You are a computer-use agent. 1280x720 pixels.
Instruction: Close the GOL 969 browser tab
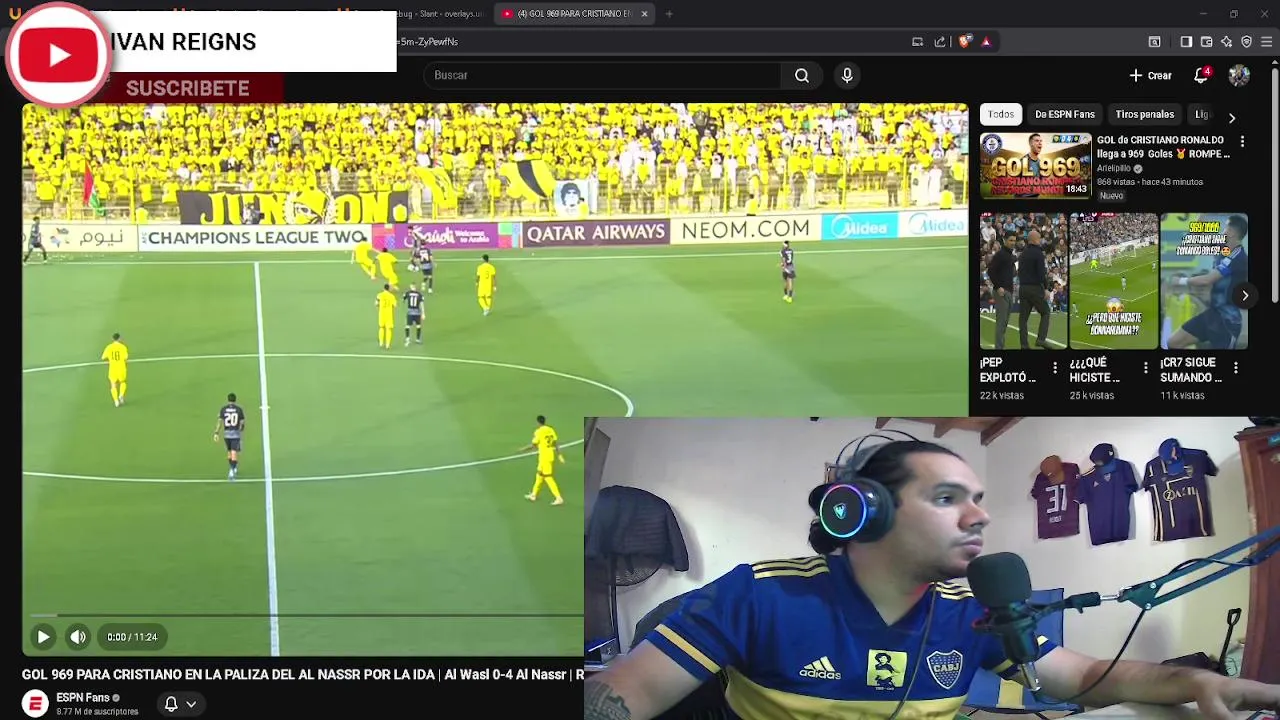pos(644,14)
